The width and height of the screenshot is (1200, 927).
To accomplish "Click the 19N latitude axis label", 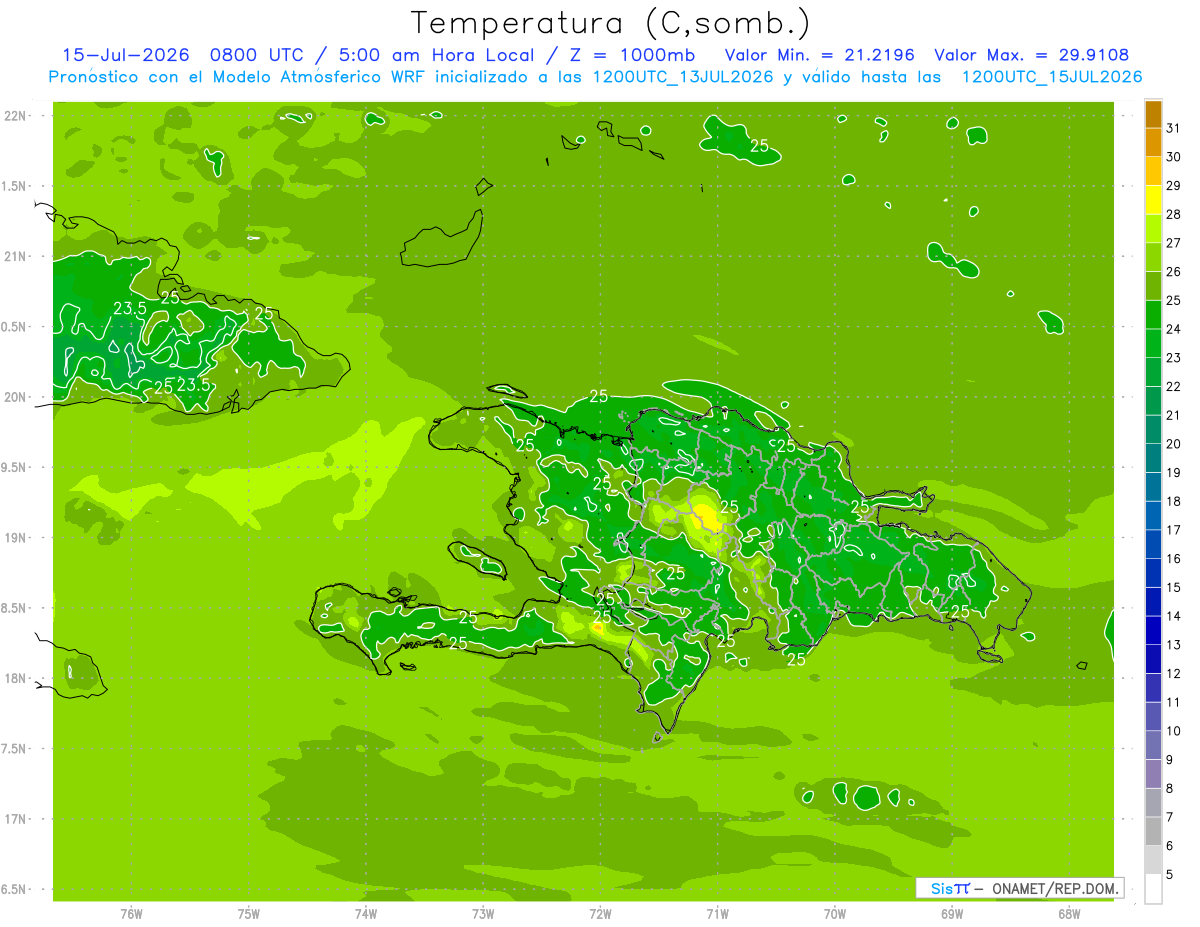I will [x=16, y=538].
